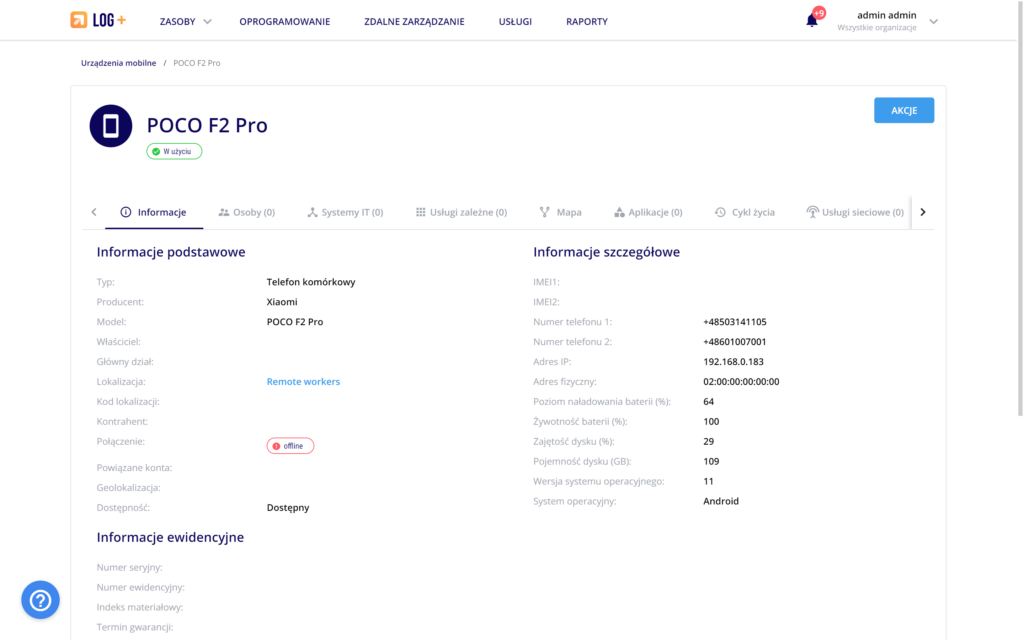Expand the admin admin user dropdown arrow
Image resolution: width=1024 pixels, height=640 pixels.
934,22
